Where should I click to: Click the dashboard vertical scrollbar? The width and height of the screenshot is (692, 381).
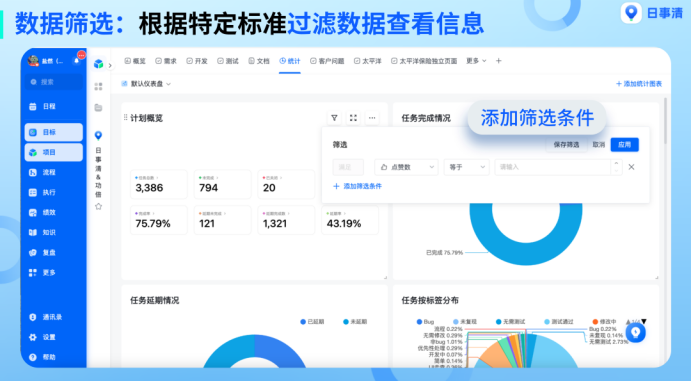[x=665, y=121]
